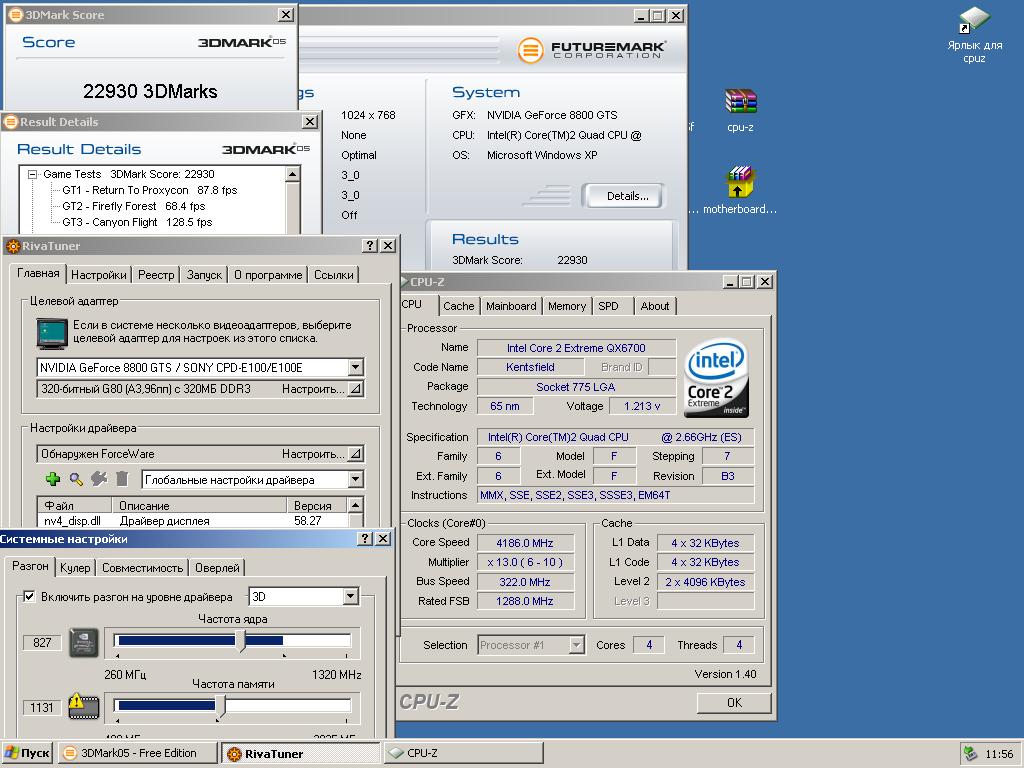Click the Описание column header
1024x768 pixels.
[199, 505]
